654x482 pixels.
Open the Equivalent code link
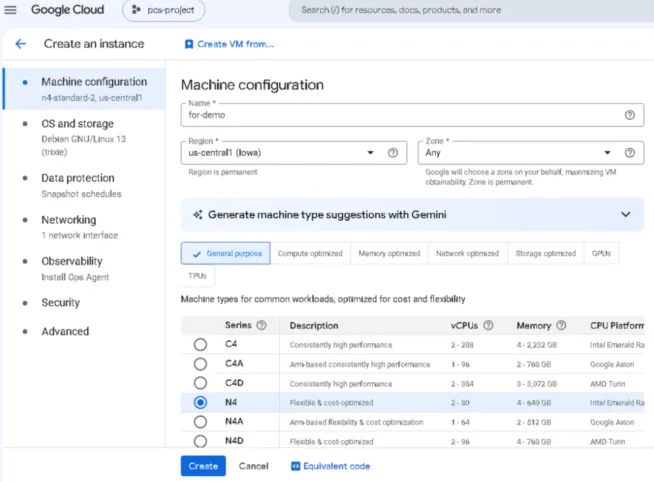pos(330,466)
